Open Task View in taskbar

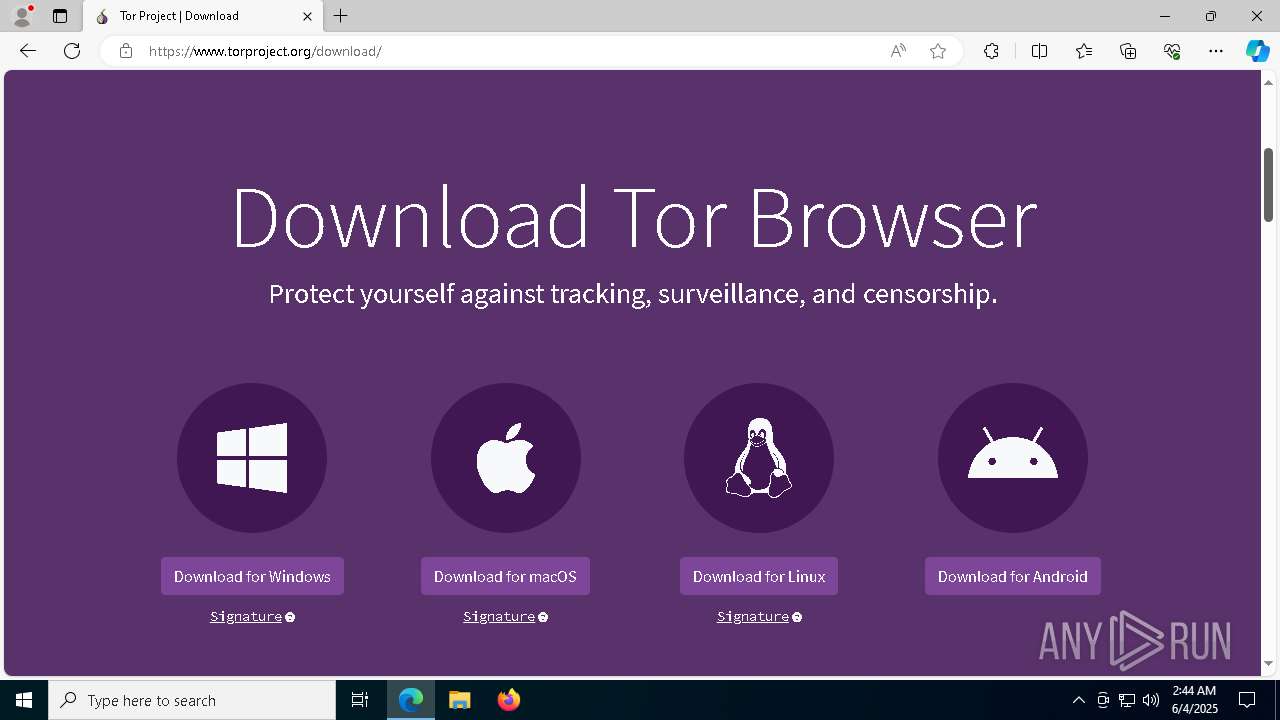[360, 700]
